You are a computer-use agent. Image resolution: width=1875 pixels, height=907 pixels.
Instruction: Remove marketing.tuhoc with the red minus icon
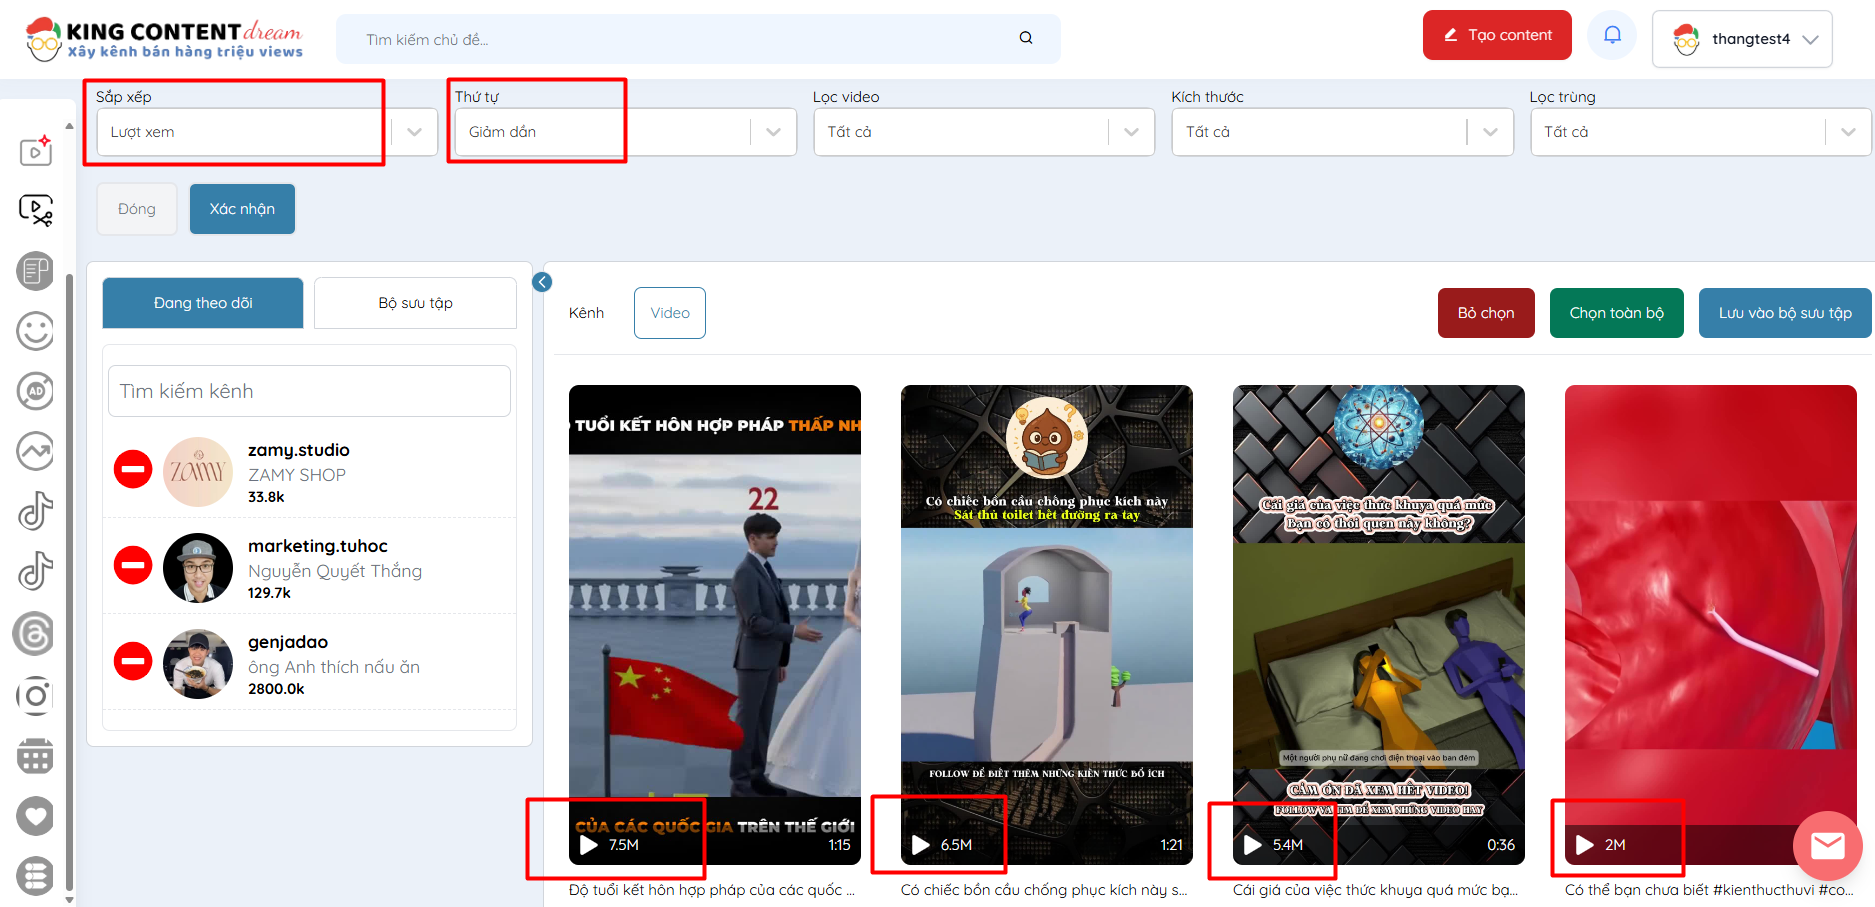(133, 565)
